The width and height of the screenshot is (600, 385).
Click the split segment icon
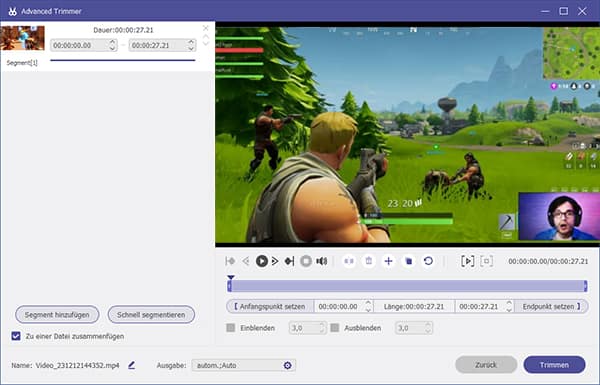(349, 261)
